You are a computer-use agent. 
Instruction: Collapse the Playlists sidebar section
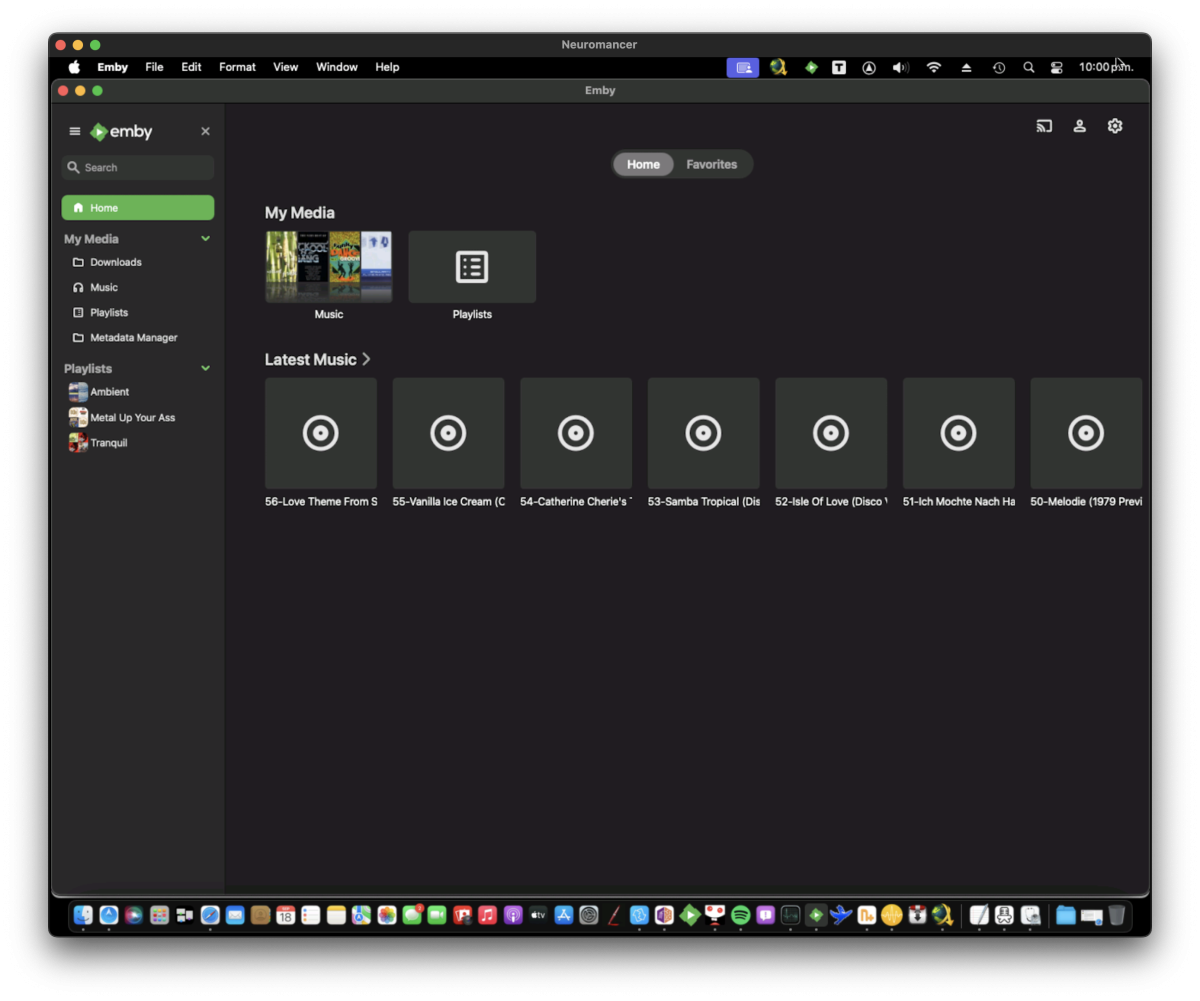coord(205,369)
